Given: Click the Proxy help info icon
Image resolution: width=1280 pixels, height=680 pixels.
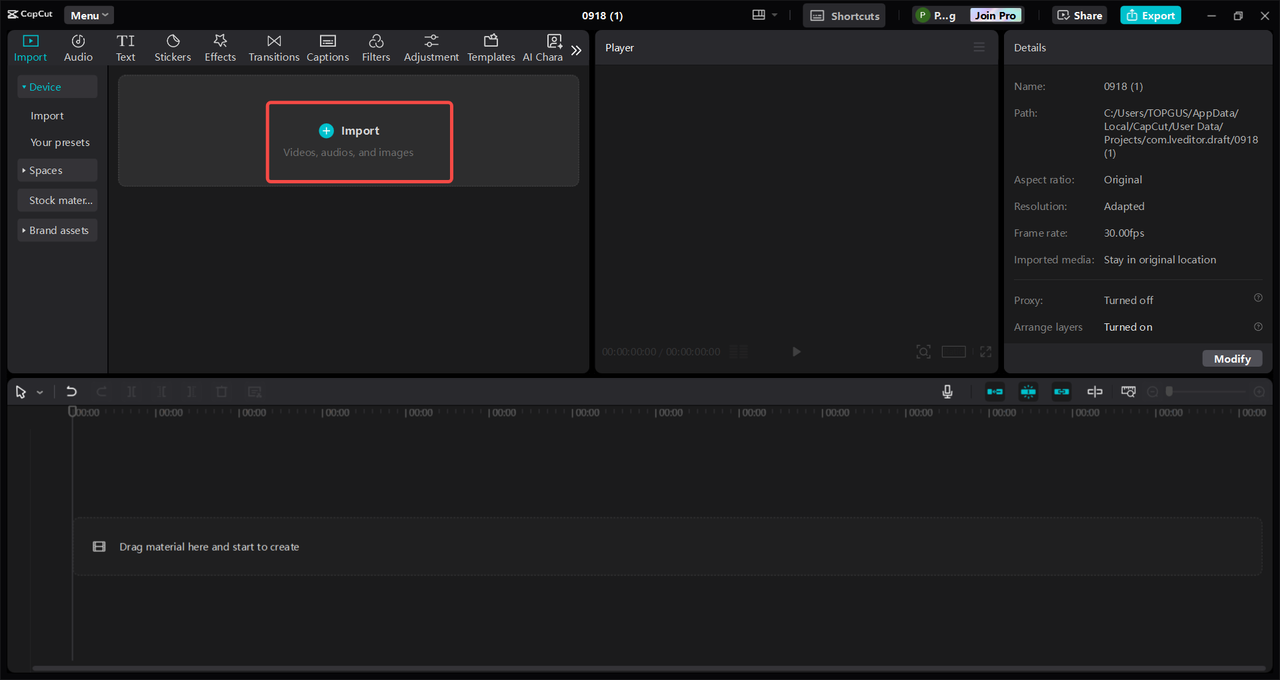Looking at the screenshot, I should pyautogui.click(x=1258, y=299).
